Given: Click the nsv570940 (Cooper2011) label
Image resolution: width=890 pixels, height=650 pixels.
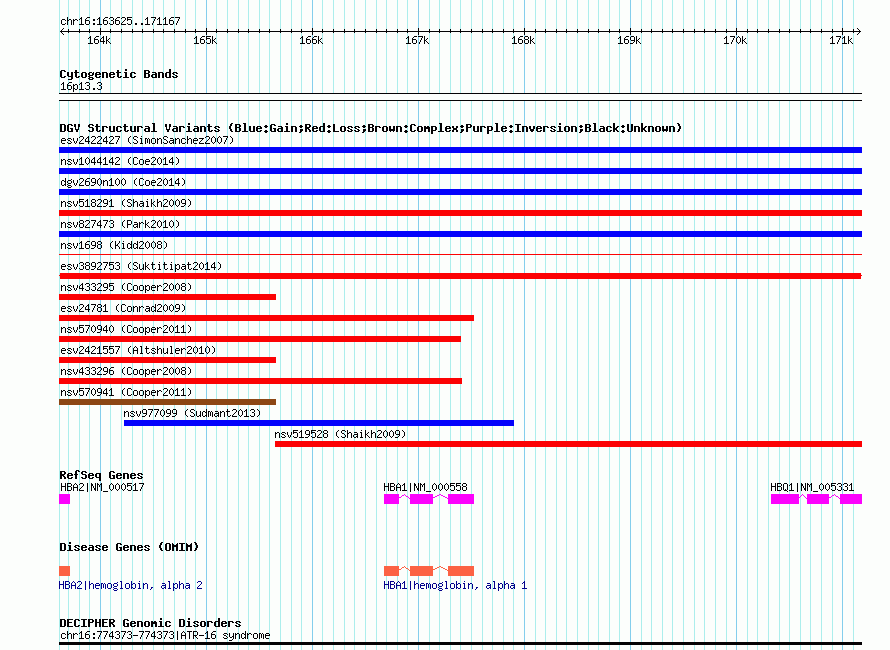Looking at the screenshot, I should click(126, 329).
